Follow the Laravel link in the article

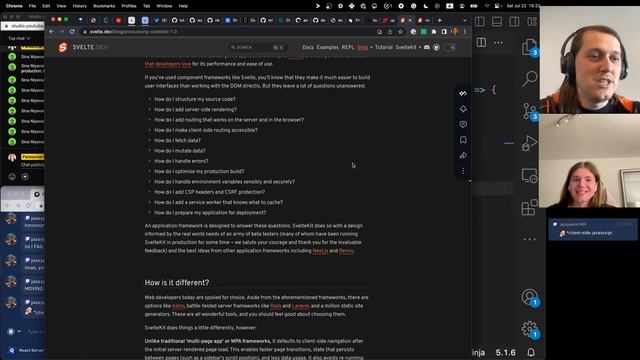click(x=300, y=306)
